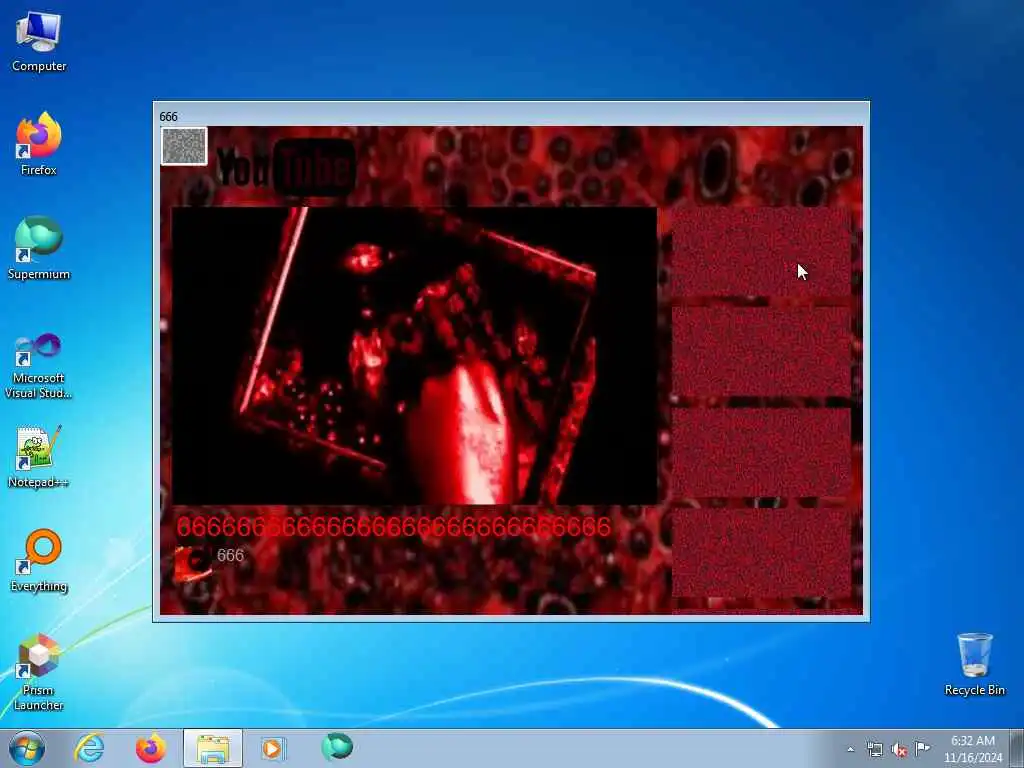This screenshot has width=1024, height=768.
Task: Open the Computer desktop icon
Action: click(39, 41)
